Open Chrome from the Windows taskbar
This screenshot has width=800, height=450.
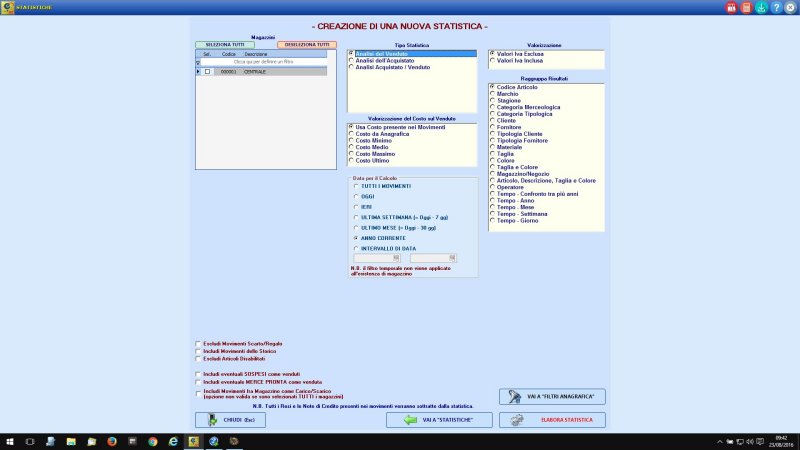pos(153,440)
